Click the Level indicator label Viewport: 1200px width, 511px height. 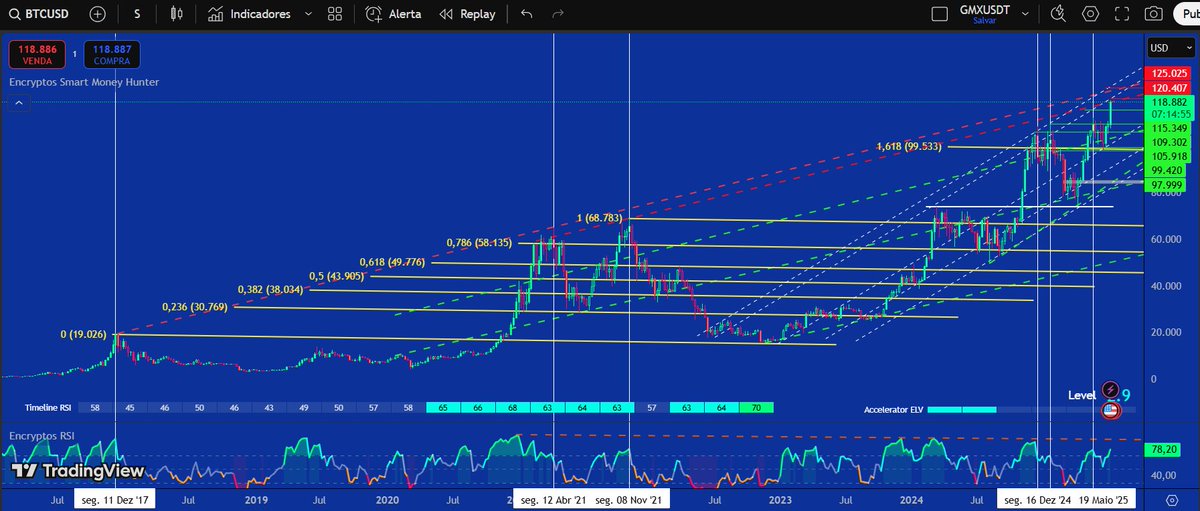[1083, 395]
